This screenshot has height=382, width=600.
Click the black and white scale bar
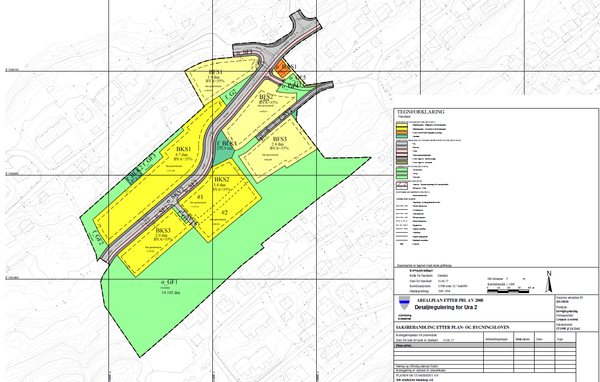(509, 292)
